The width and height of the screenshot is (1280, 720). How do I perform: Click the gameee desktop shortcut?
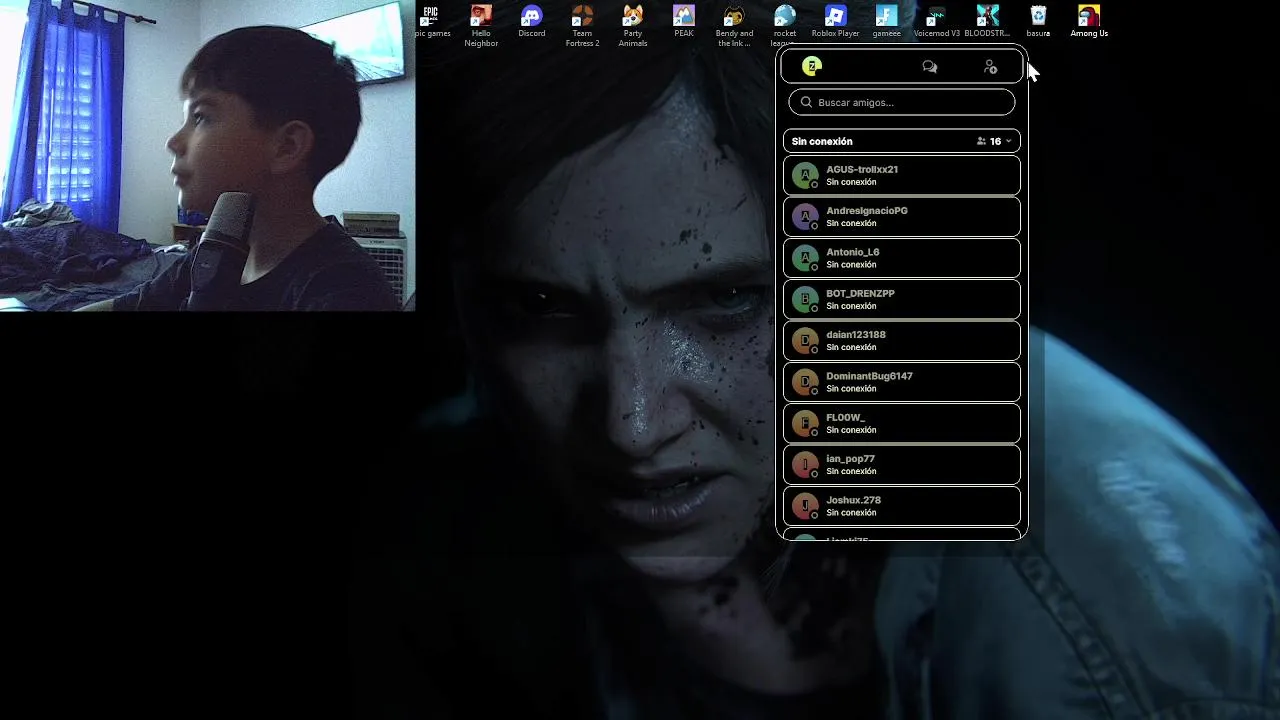pyautogui.click(x=886, y=23)
